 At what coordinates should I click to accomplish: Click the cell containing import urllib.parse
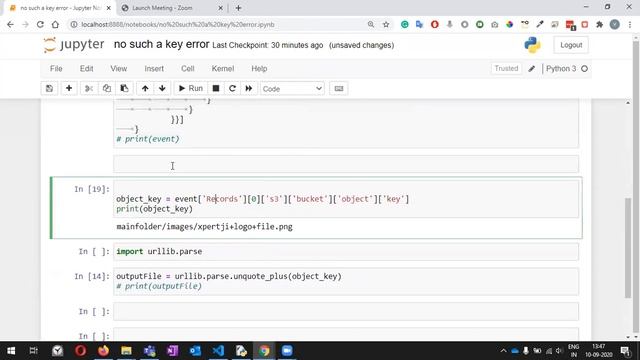click(x=346, y=251)
